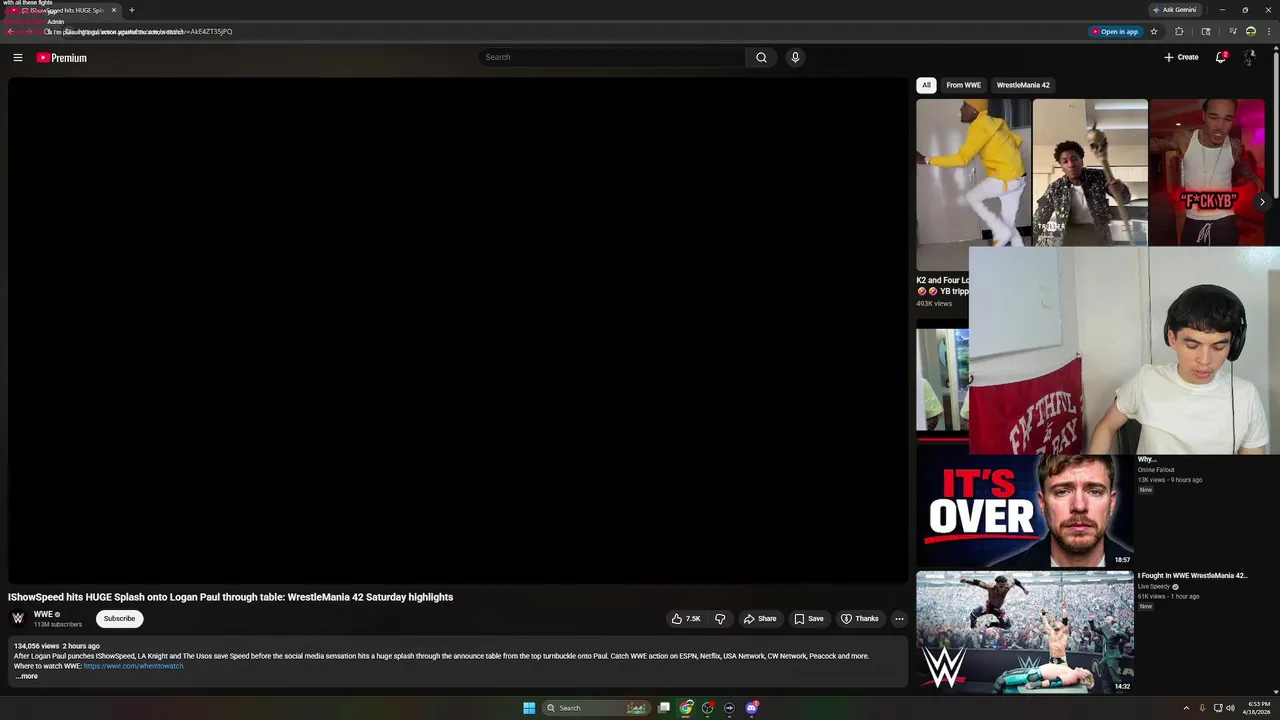
Task: Open the IT'S OVER video thumbnail
Action: 1025,510
